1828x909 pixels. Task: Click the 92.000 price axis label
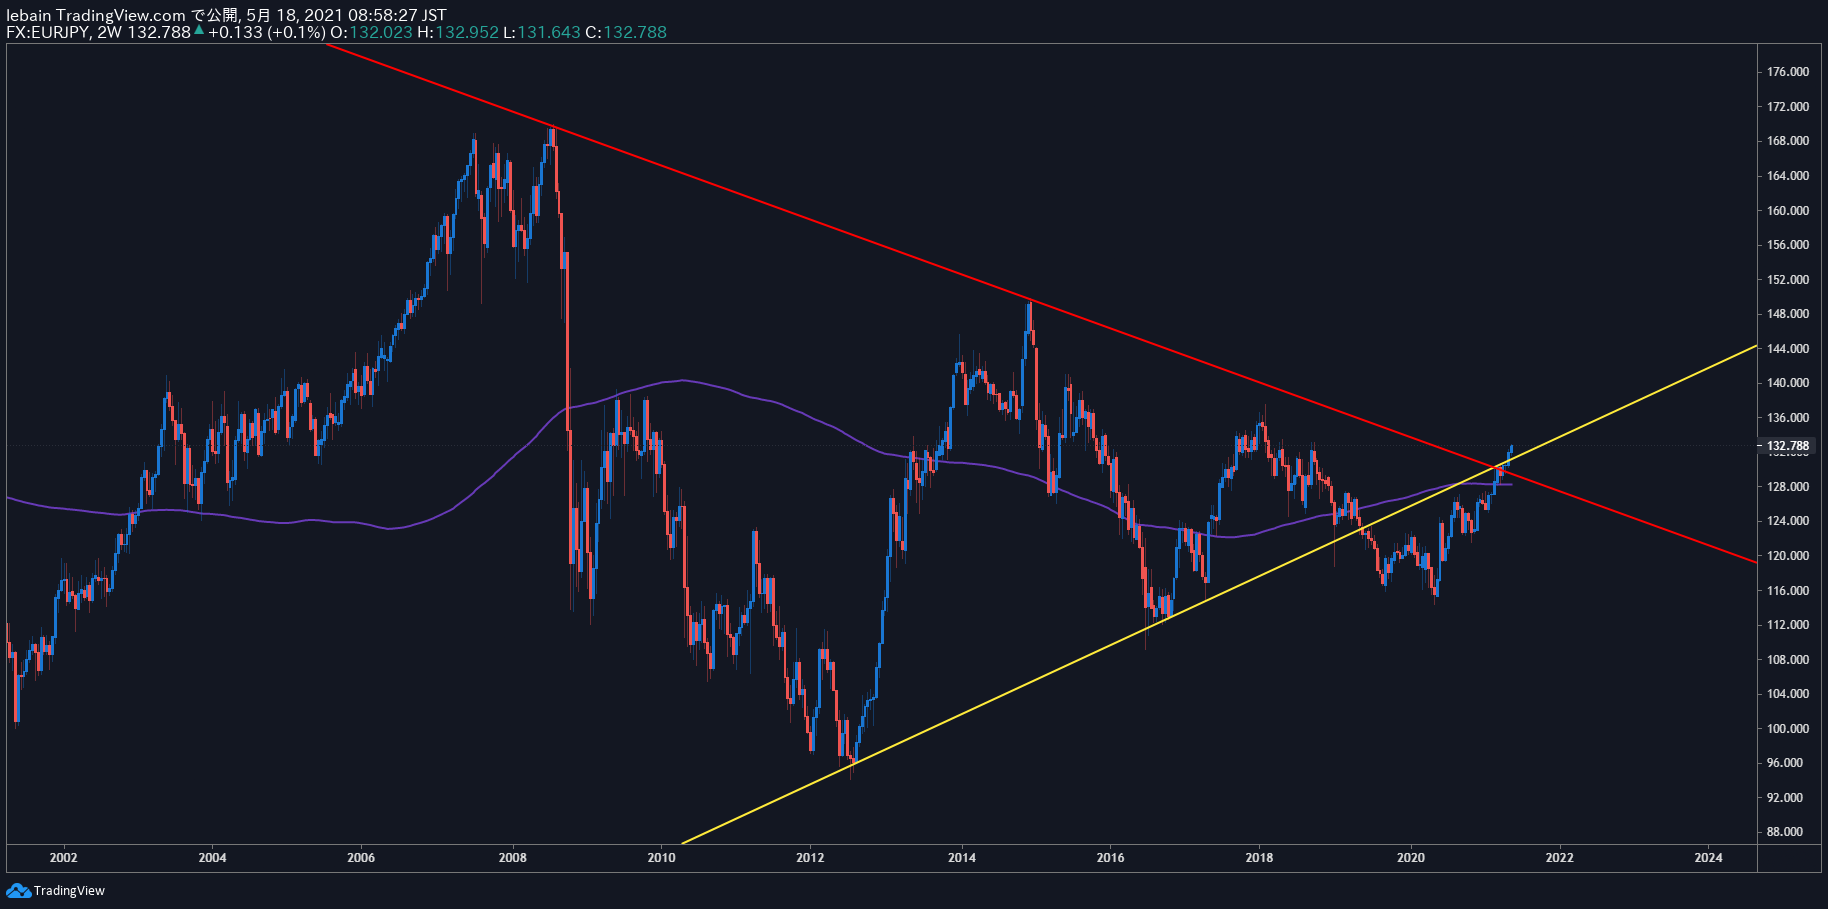click(x=1785, y=798)
